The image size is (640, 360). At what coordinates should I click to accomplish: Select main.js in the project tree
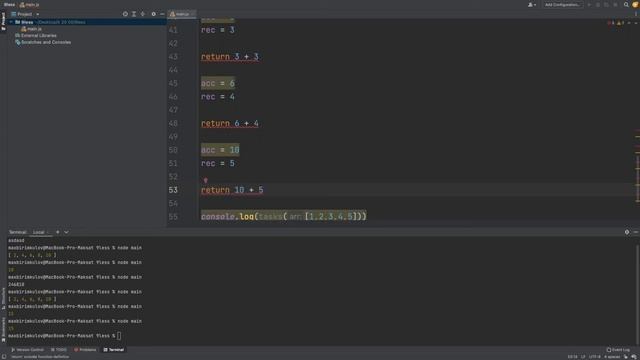tap(31, 29)
